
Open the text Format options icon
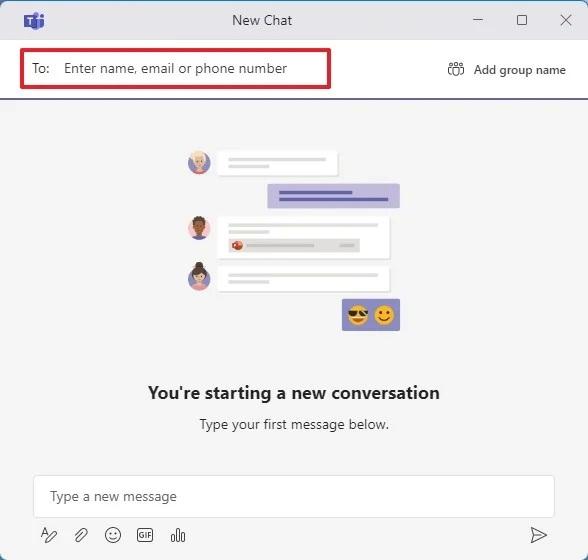pyautogui.click(x=49, y=535)
